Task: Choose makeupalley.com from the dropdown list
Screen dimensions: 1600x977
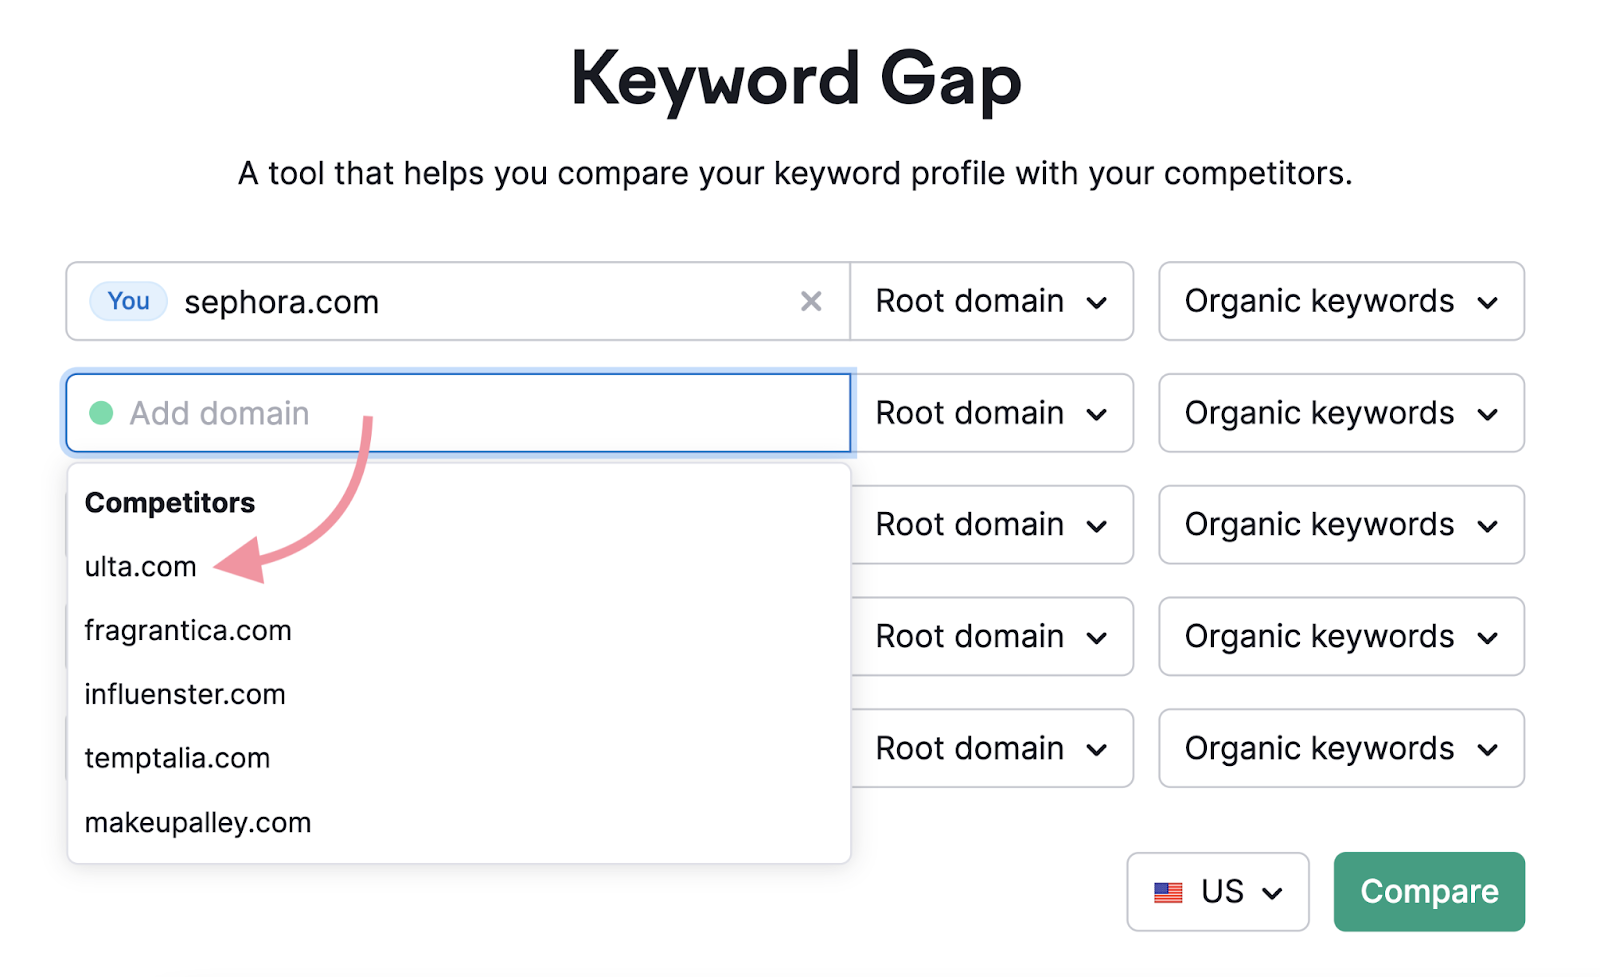Action: click(198, 823)
